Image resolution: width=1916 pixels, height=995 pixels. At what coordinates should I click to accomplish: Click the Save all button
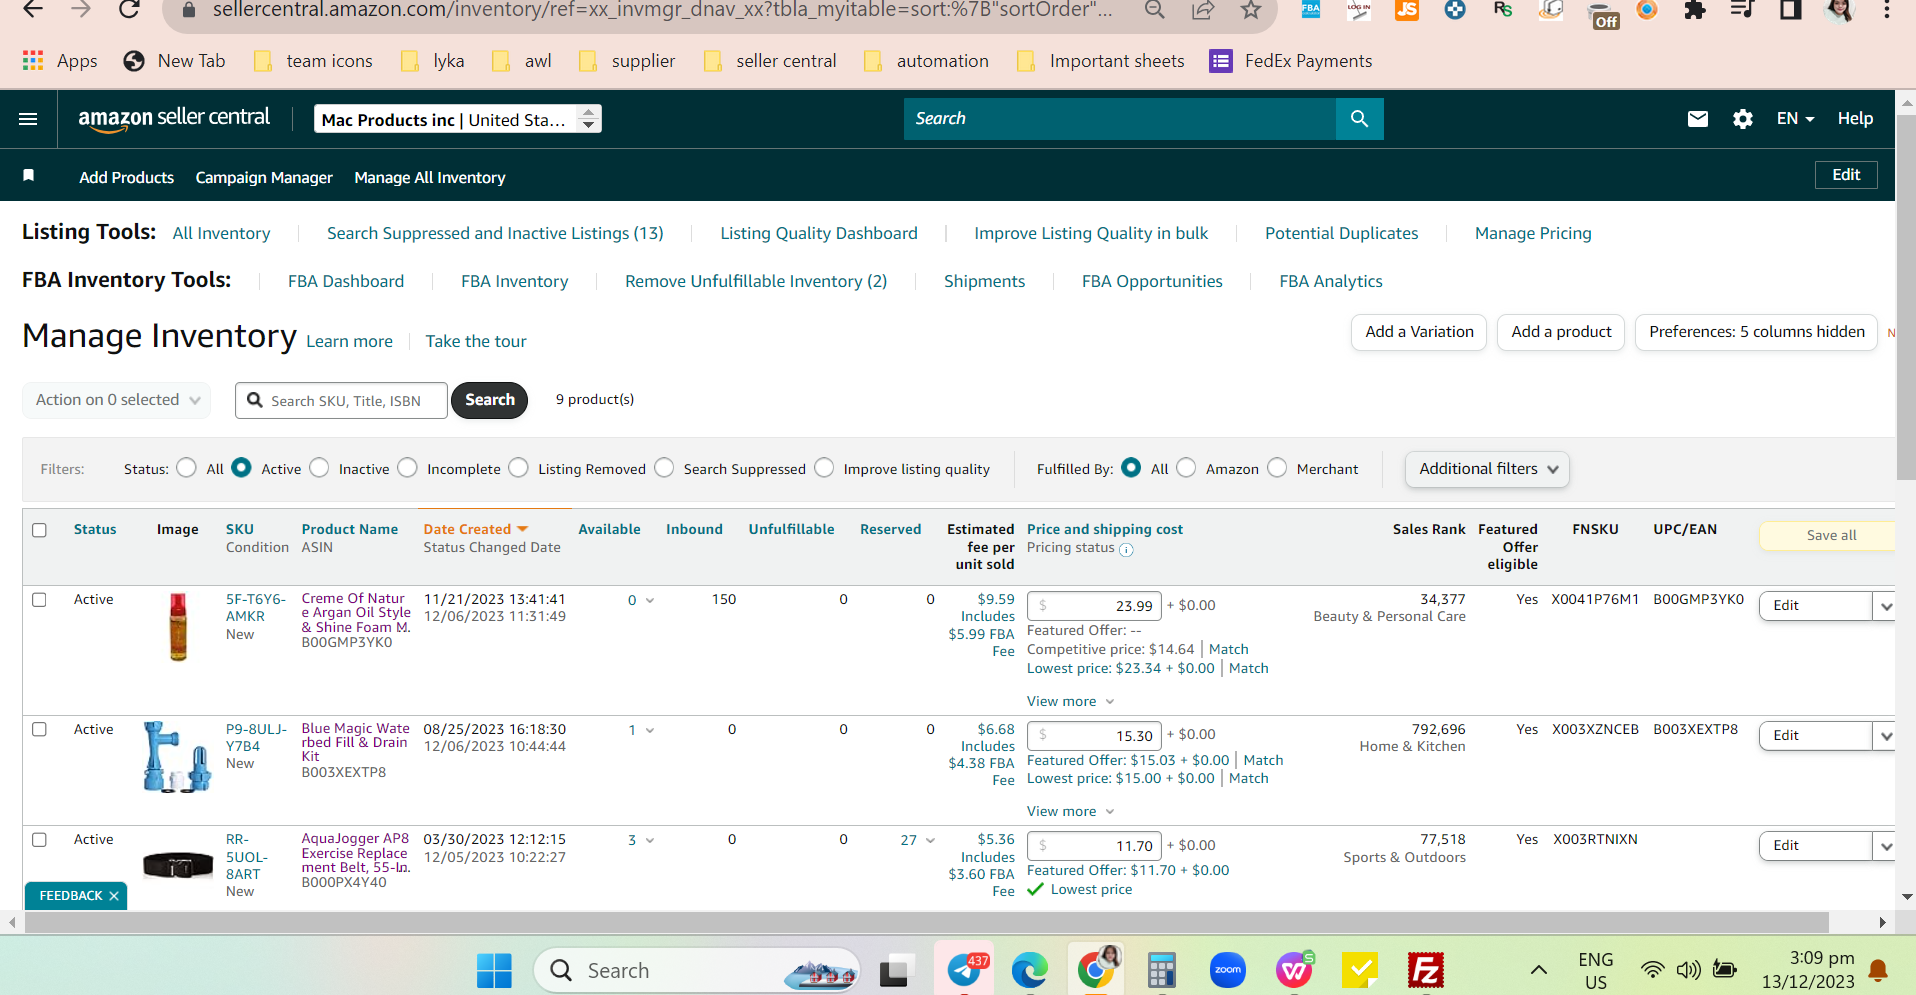(1830, 536)
